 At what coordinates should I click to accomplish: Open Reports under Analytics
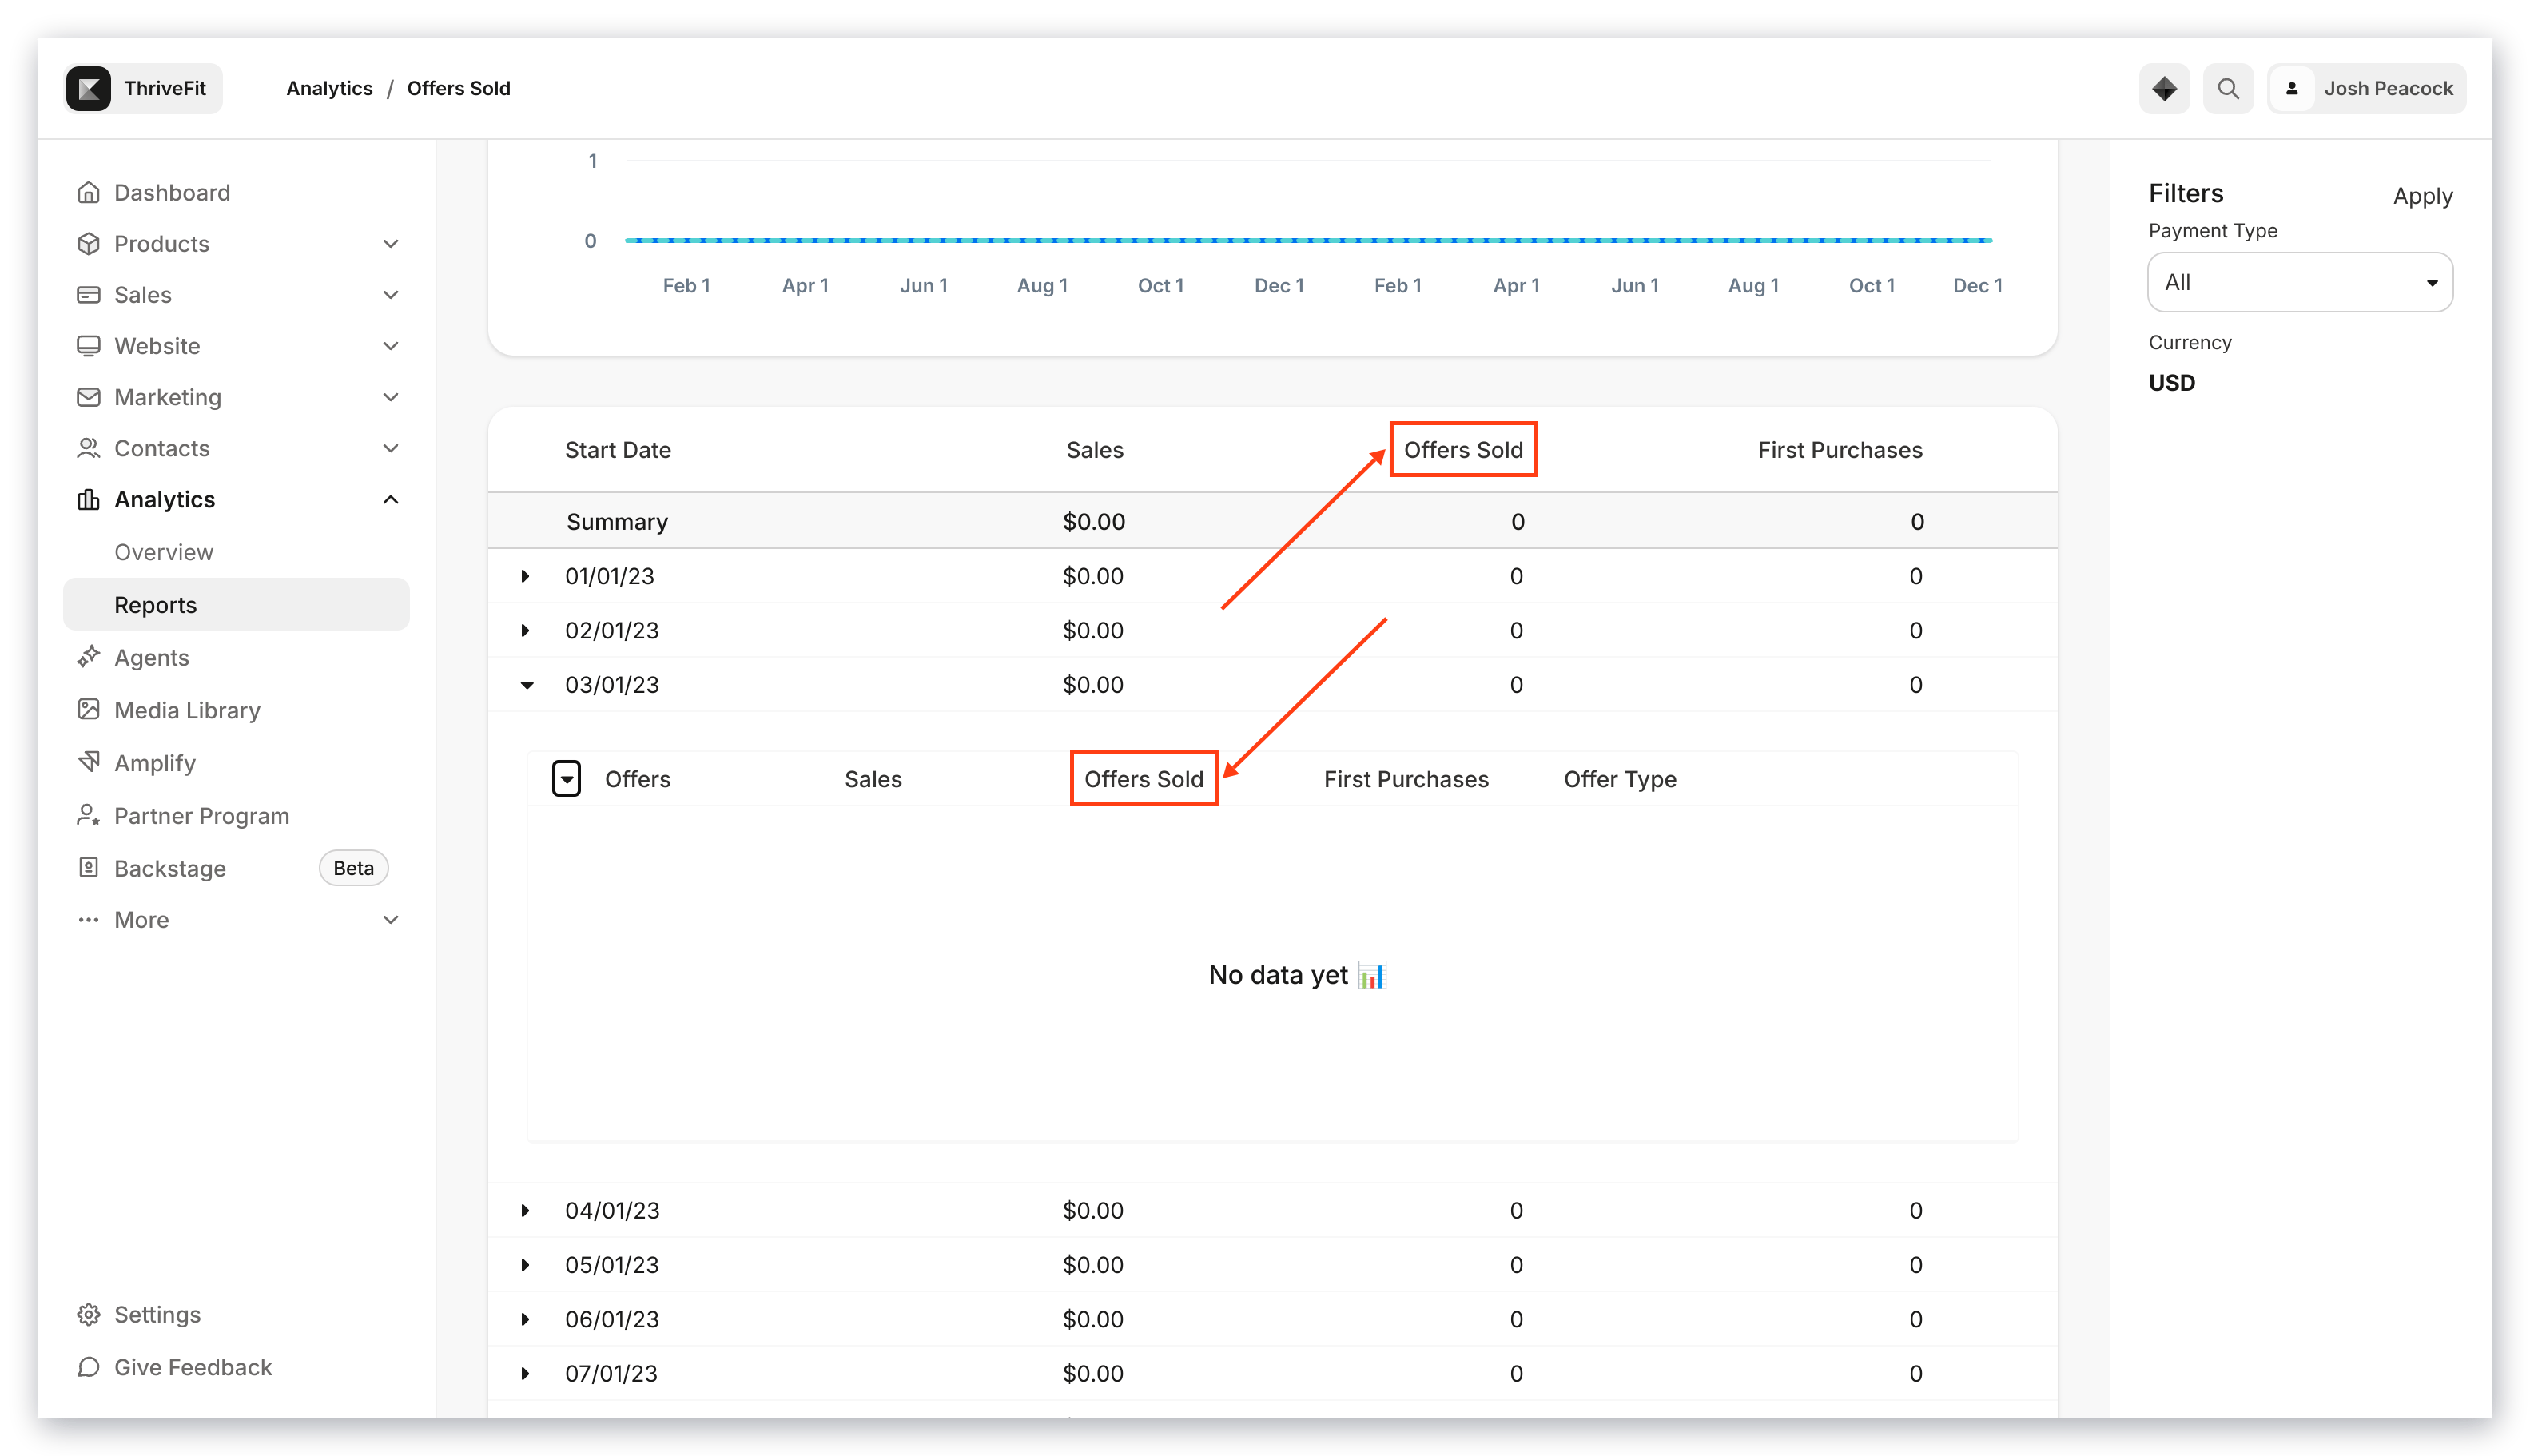click(236, 604)
